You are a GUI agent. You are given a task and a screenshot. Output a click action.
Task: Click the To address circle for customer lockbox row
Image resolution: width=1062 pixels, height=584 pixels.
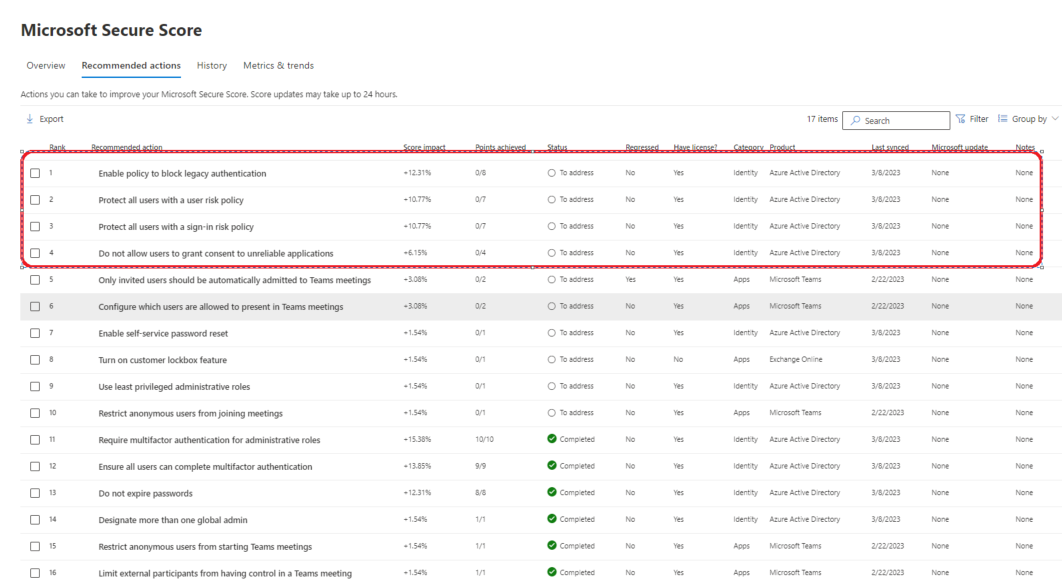pyautogui.click(x=553, y=359)
